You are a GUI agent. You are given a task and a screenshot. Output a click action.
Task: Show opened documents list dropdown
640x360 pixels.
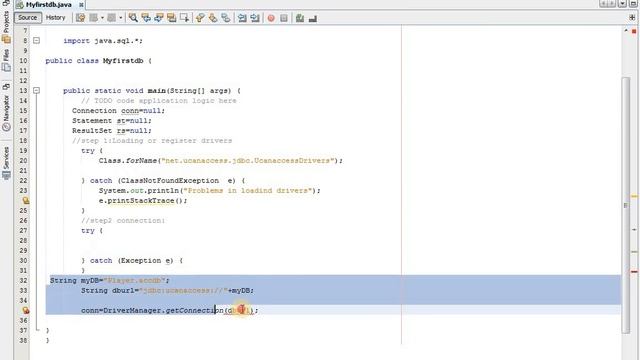pos(622,4)
